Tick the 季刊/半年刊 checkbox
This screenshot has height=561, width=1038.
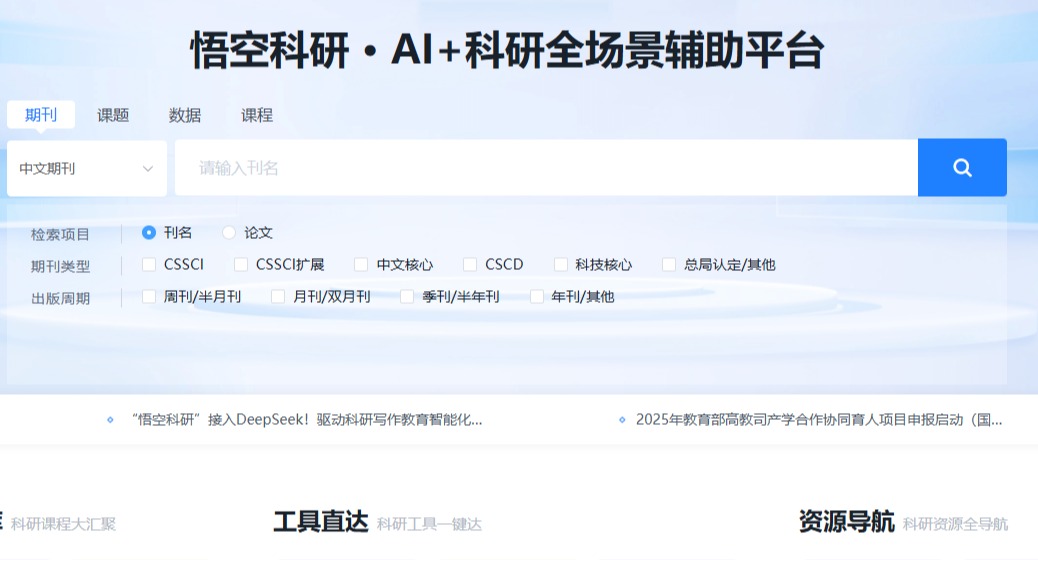click(407, 297)
